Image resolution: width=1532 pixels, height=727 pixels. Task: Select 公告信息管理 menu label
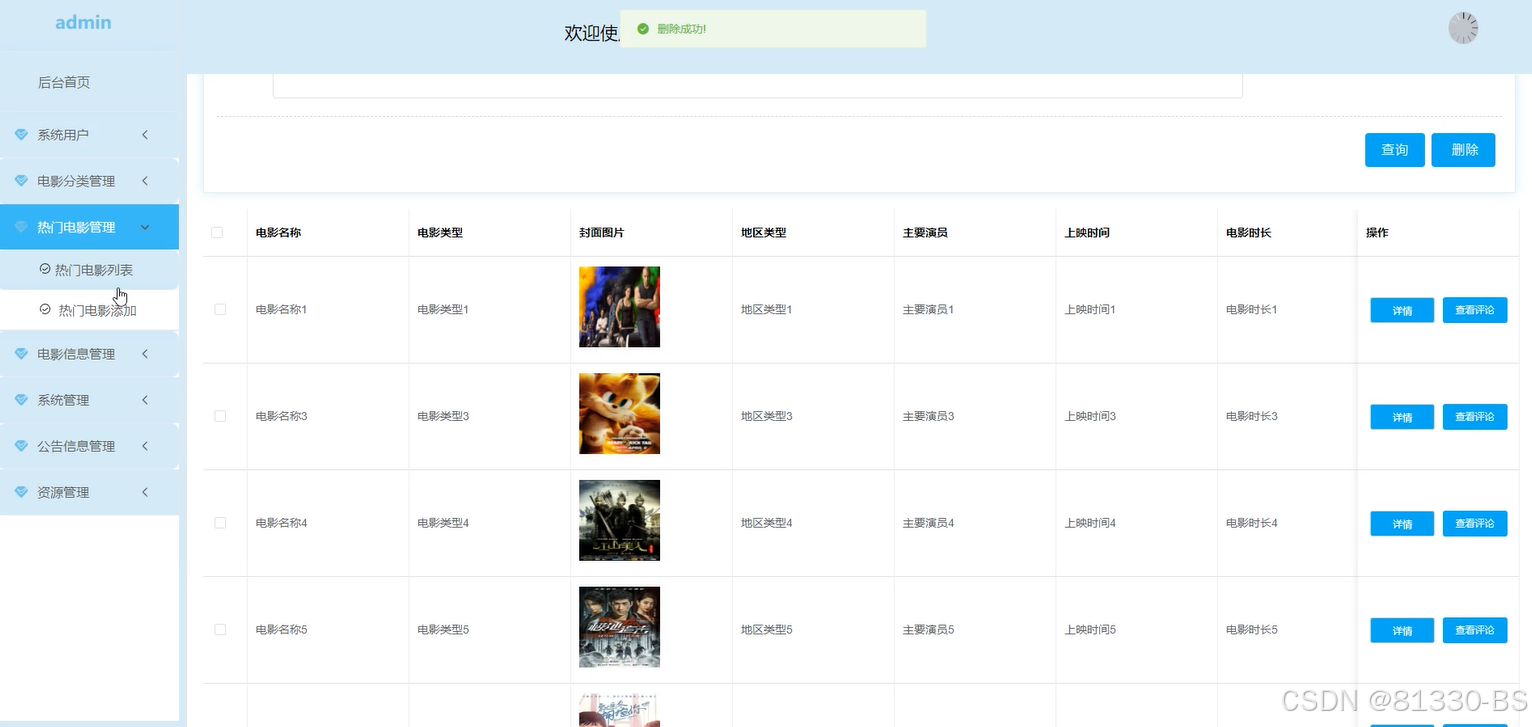click(x=76, y=446)
